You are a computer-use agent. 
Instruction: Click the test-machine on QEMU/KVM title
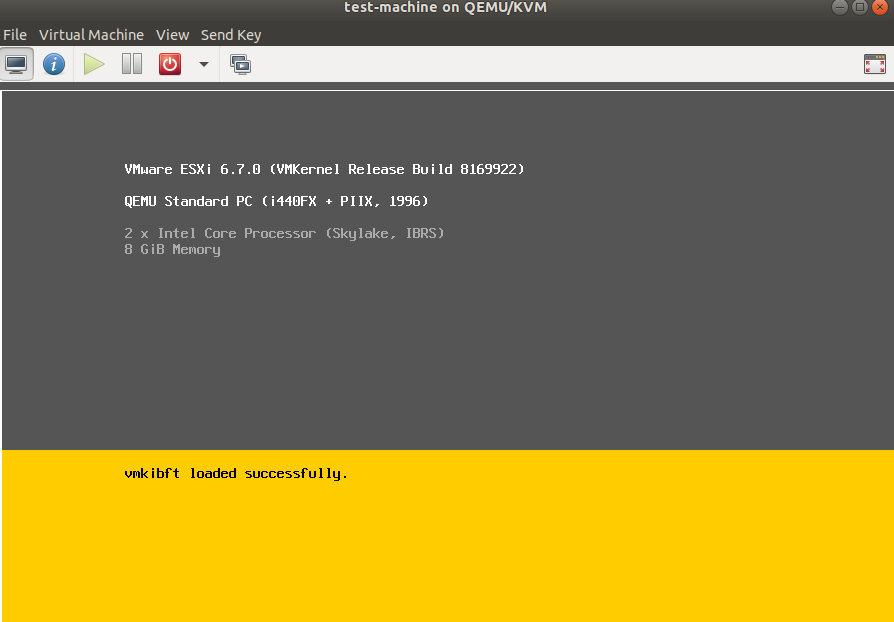click(445, 7)
